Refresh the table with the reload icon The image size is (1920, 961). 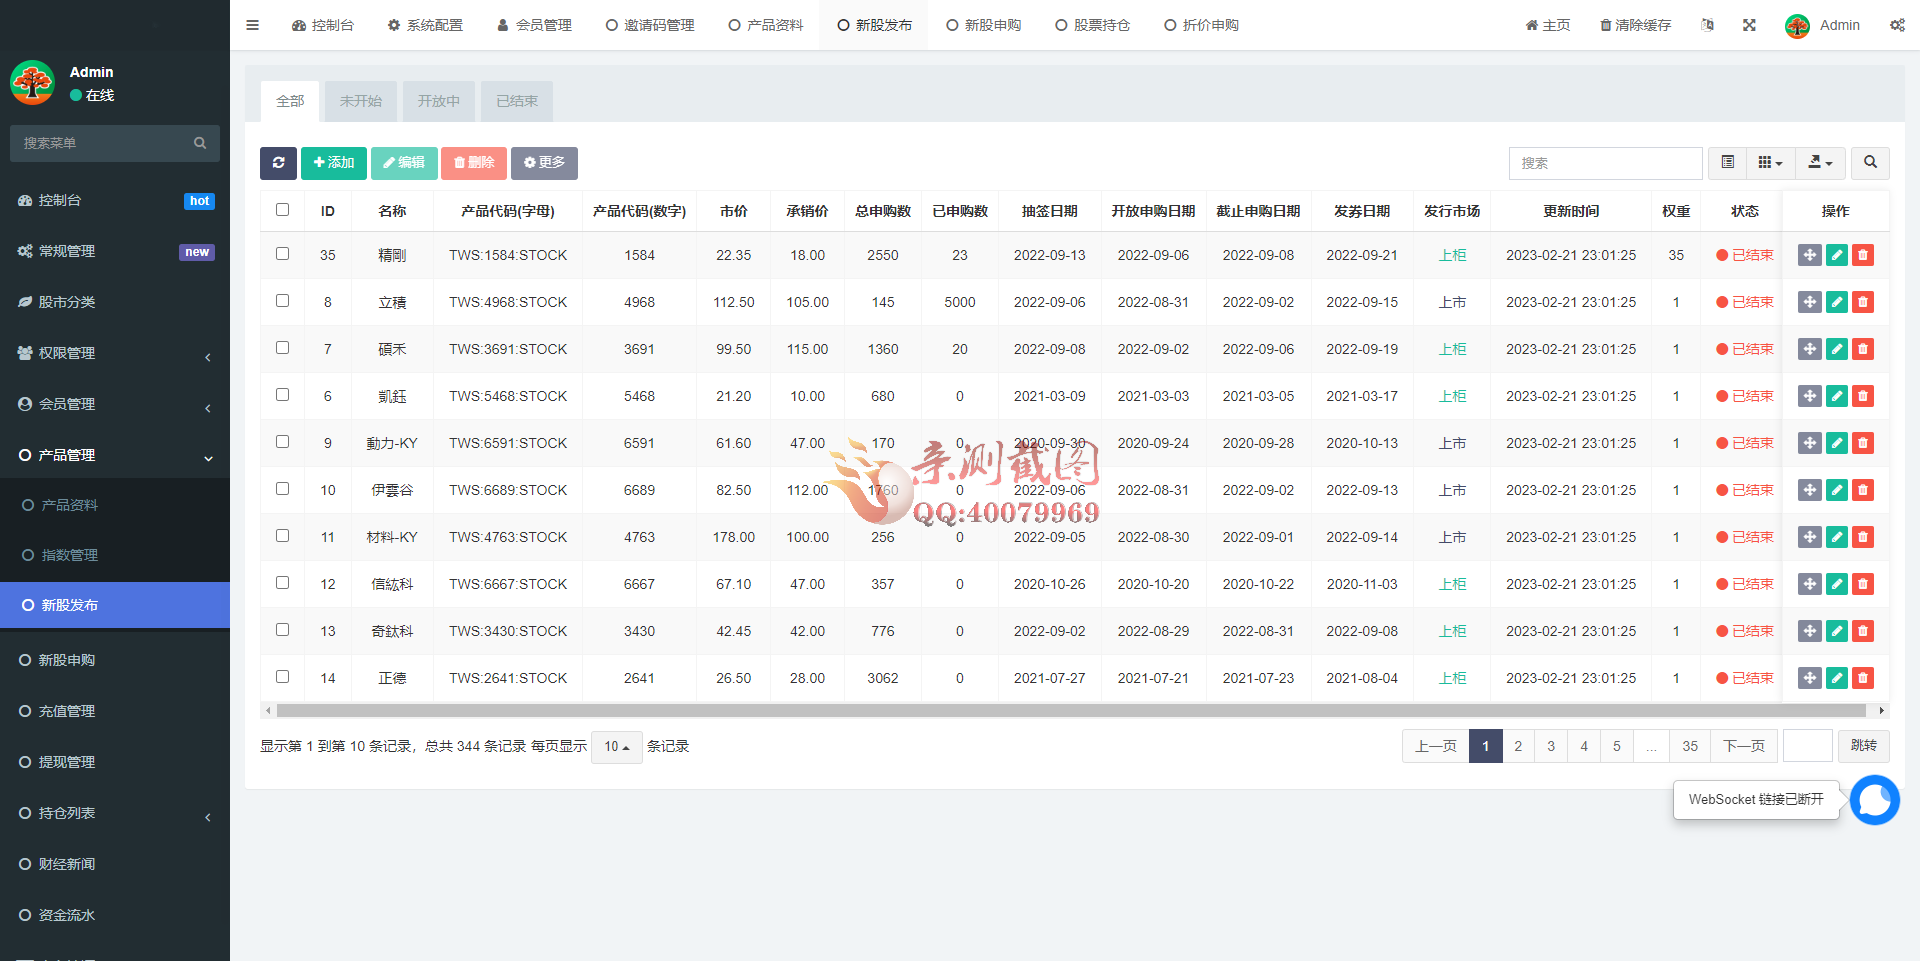[278, 163]
